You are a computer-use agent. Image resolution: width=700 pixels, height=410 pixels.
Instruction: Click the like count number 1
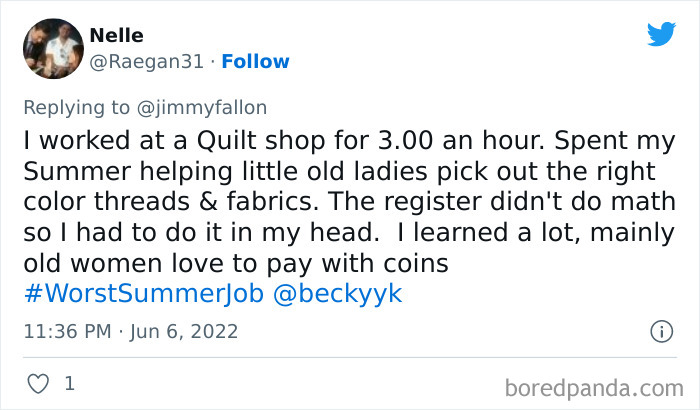(x=68, y=383)
